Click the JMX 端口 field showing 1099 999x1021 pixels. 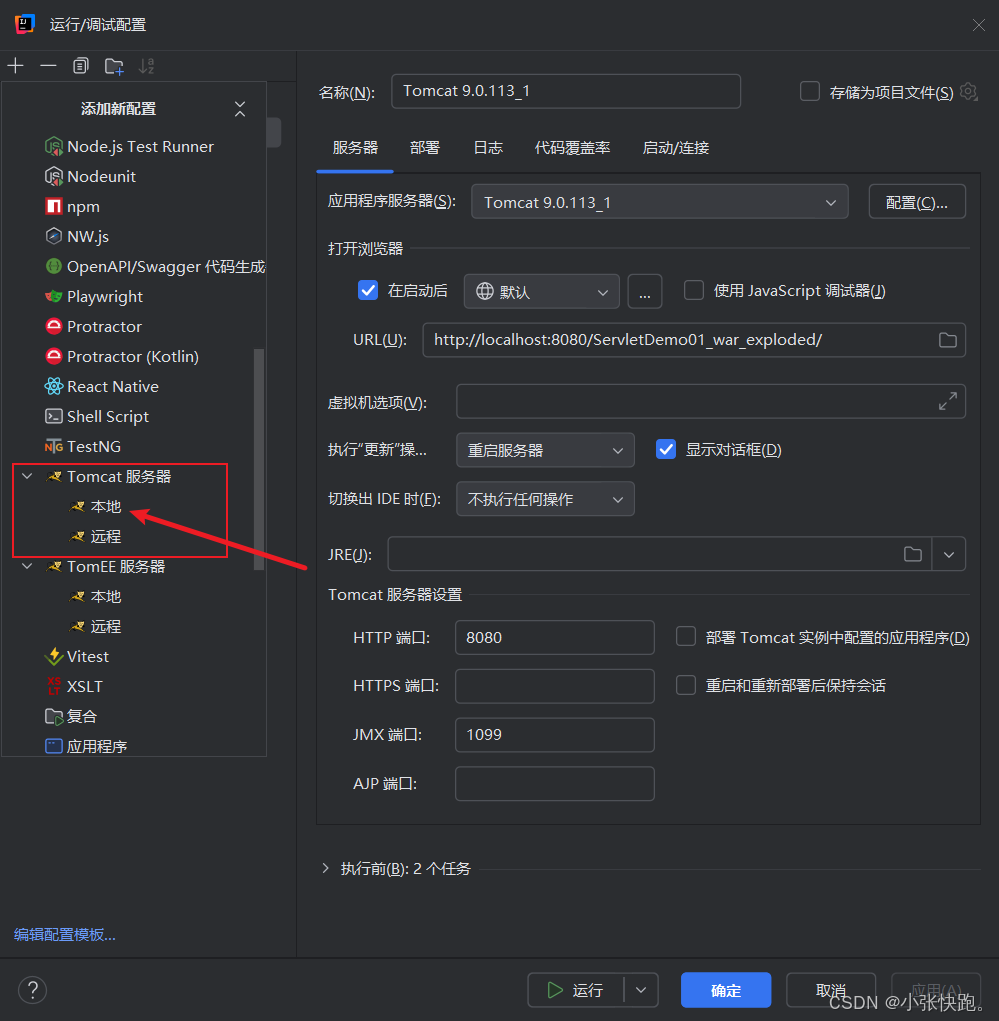pyautogui.click(x=555, y=734)
